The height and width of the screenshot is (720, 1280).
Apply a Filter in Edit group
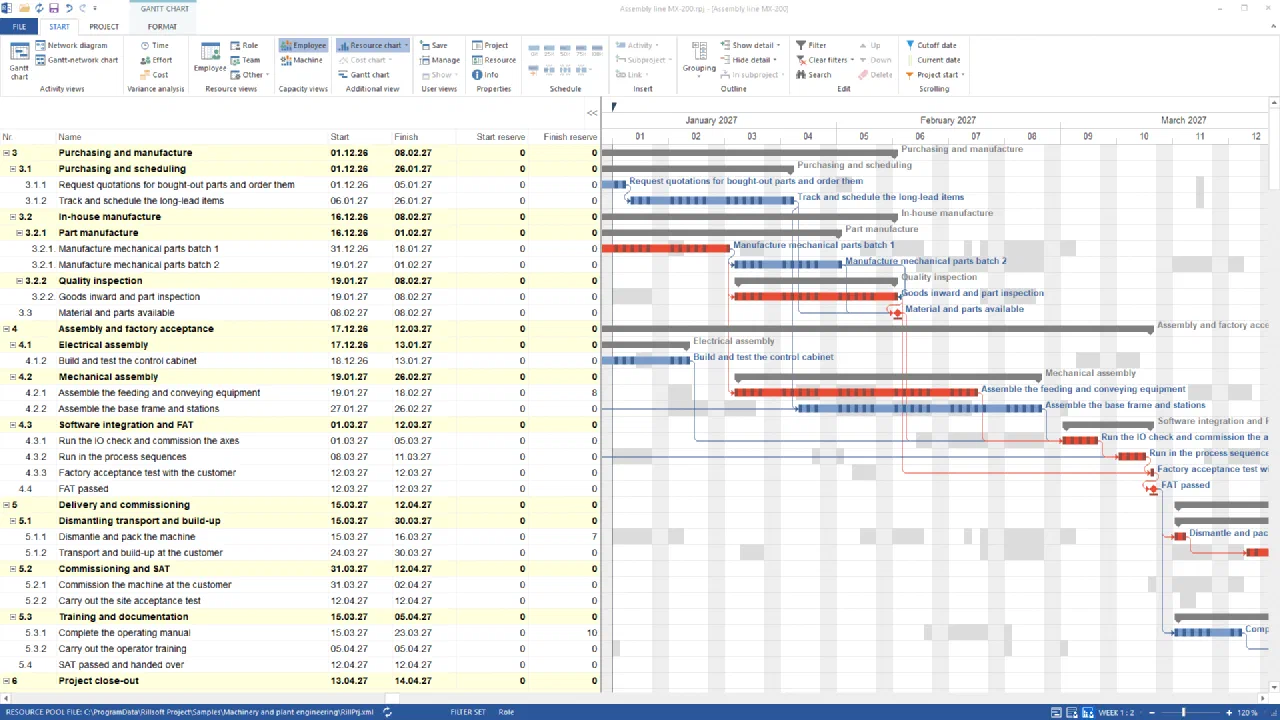(811, 45)
